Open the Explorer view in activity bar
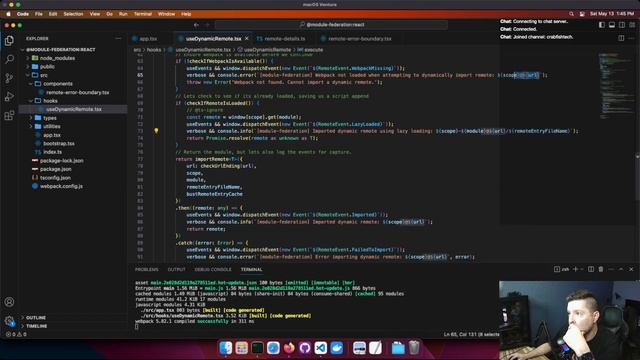The image size is (640, 360). click(x=9, y=40)
